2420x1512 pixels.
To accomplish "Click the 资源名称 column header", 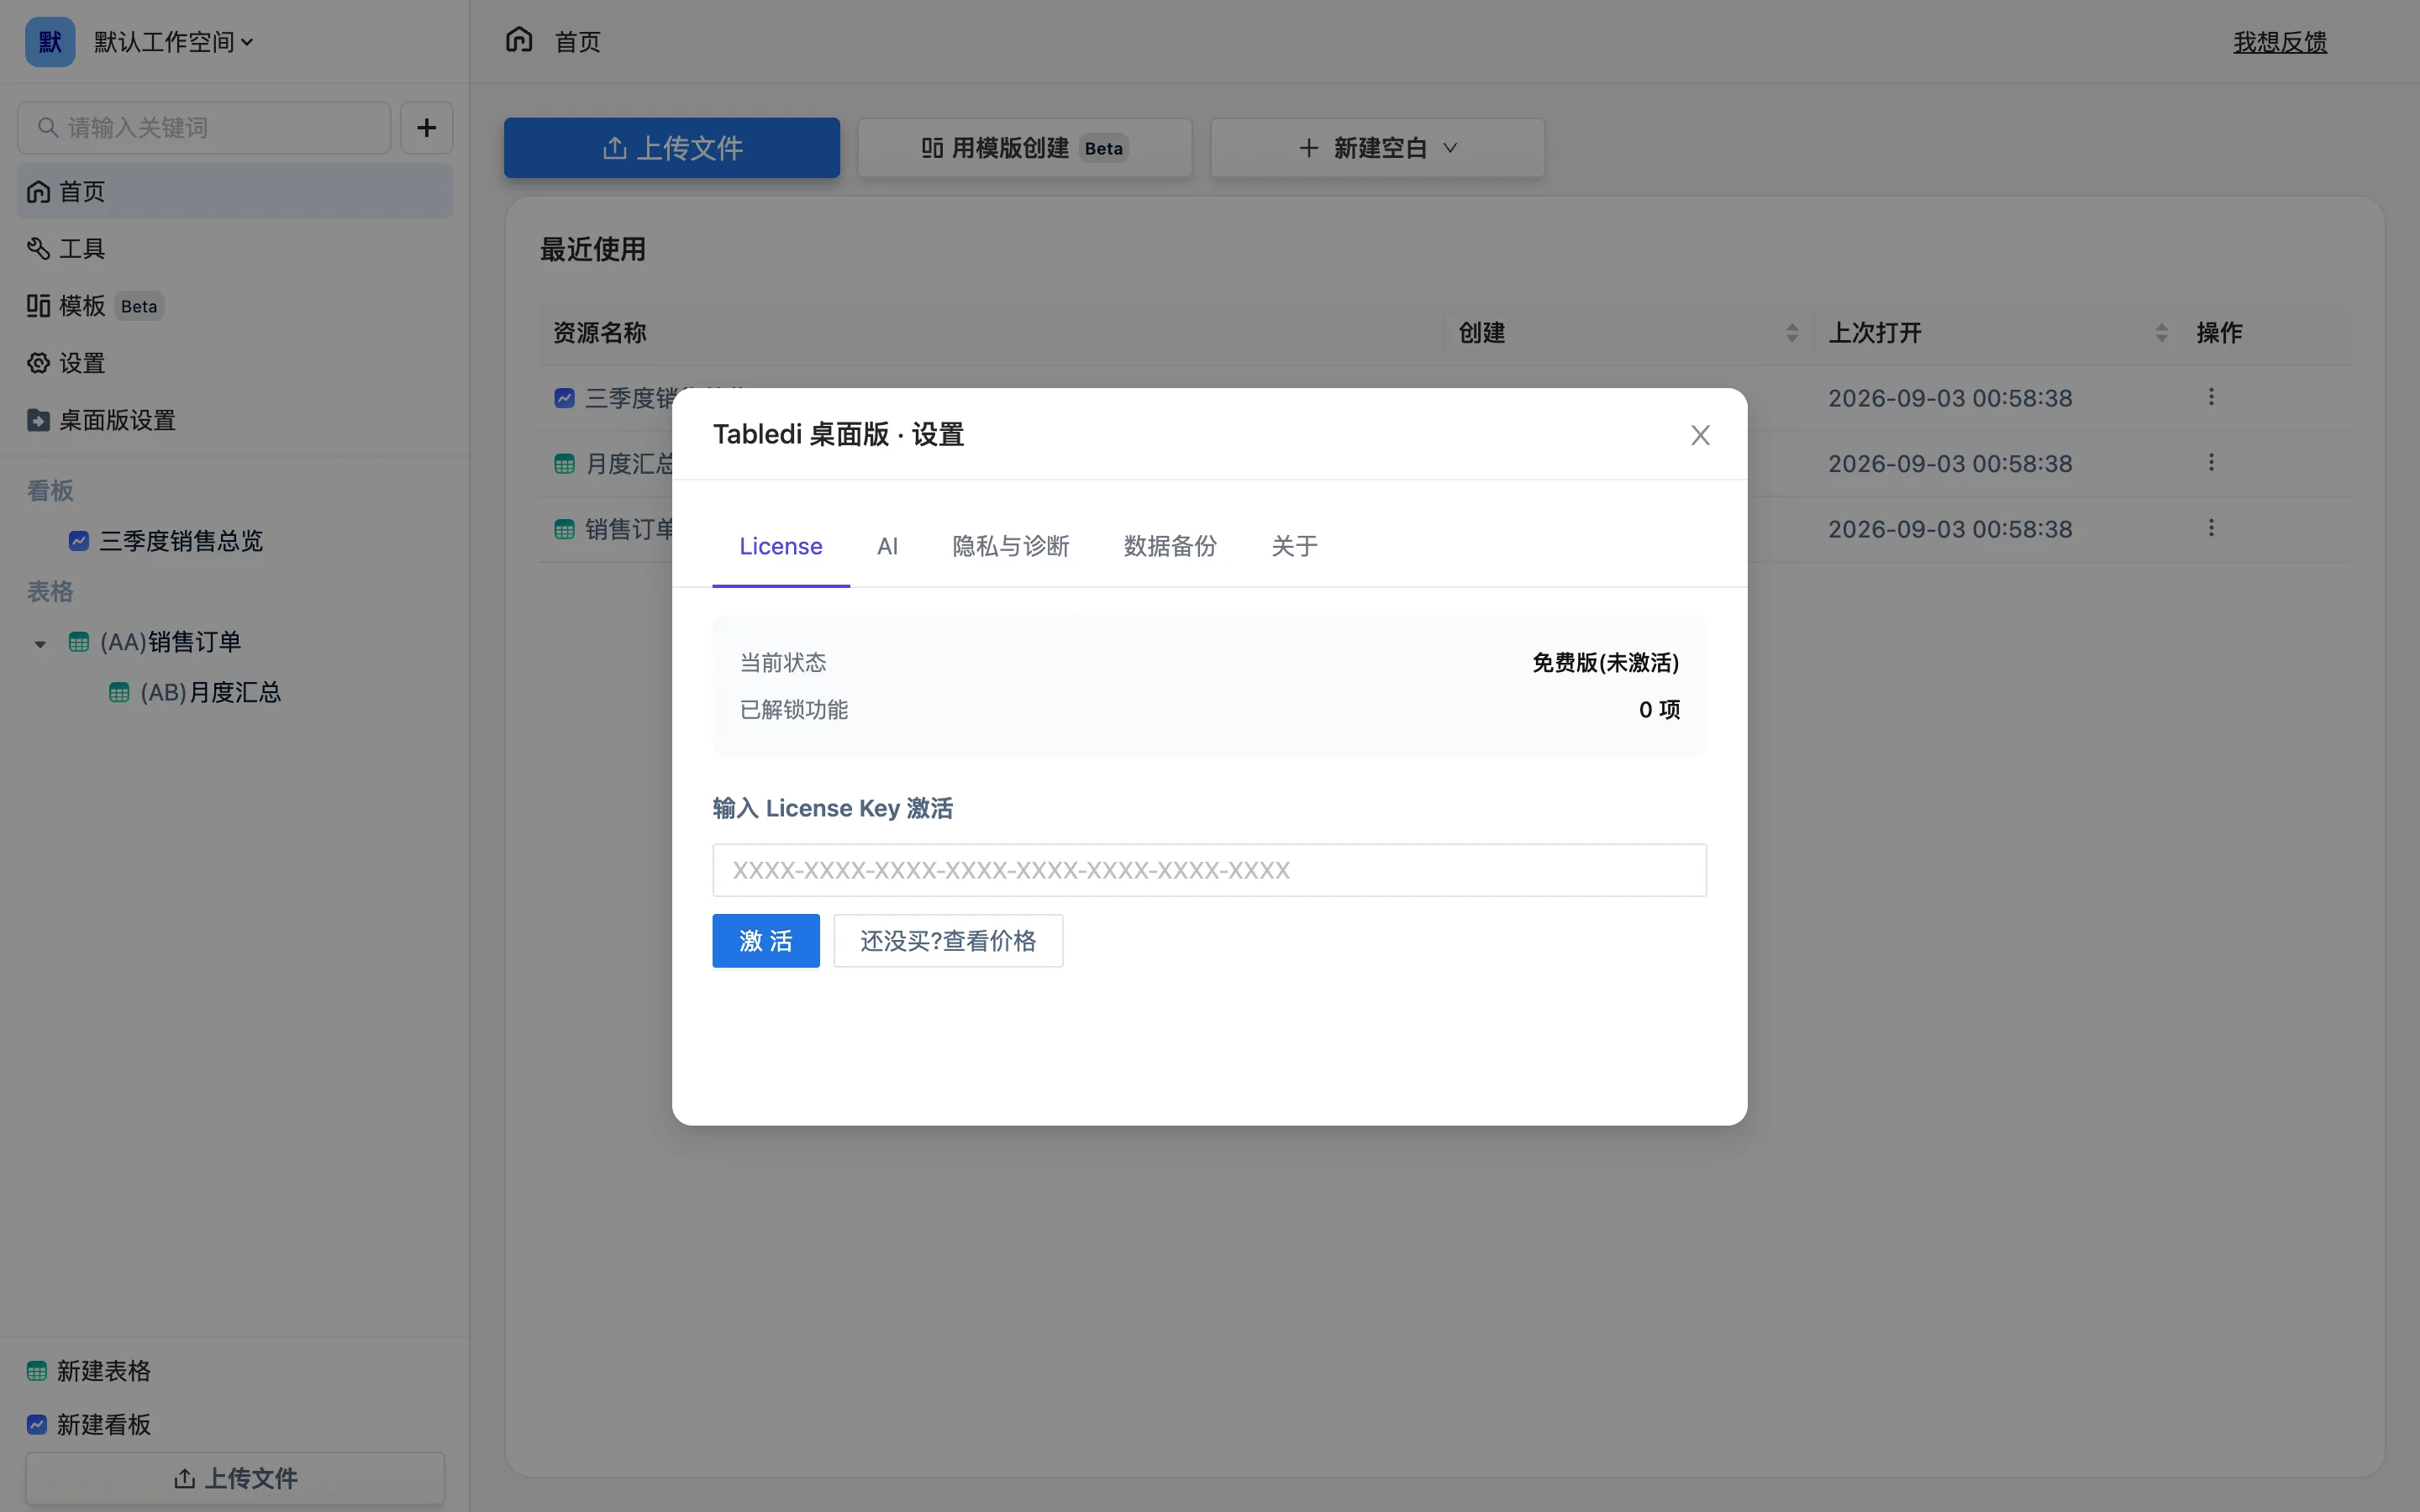I will (x=600, y=333).
